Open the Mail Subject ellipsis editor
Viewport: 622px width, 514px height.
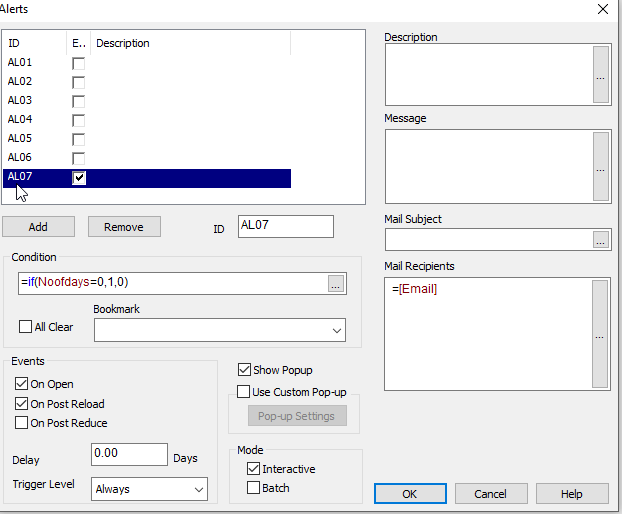coord(601,240)
